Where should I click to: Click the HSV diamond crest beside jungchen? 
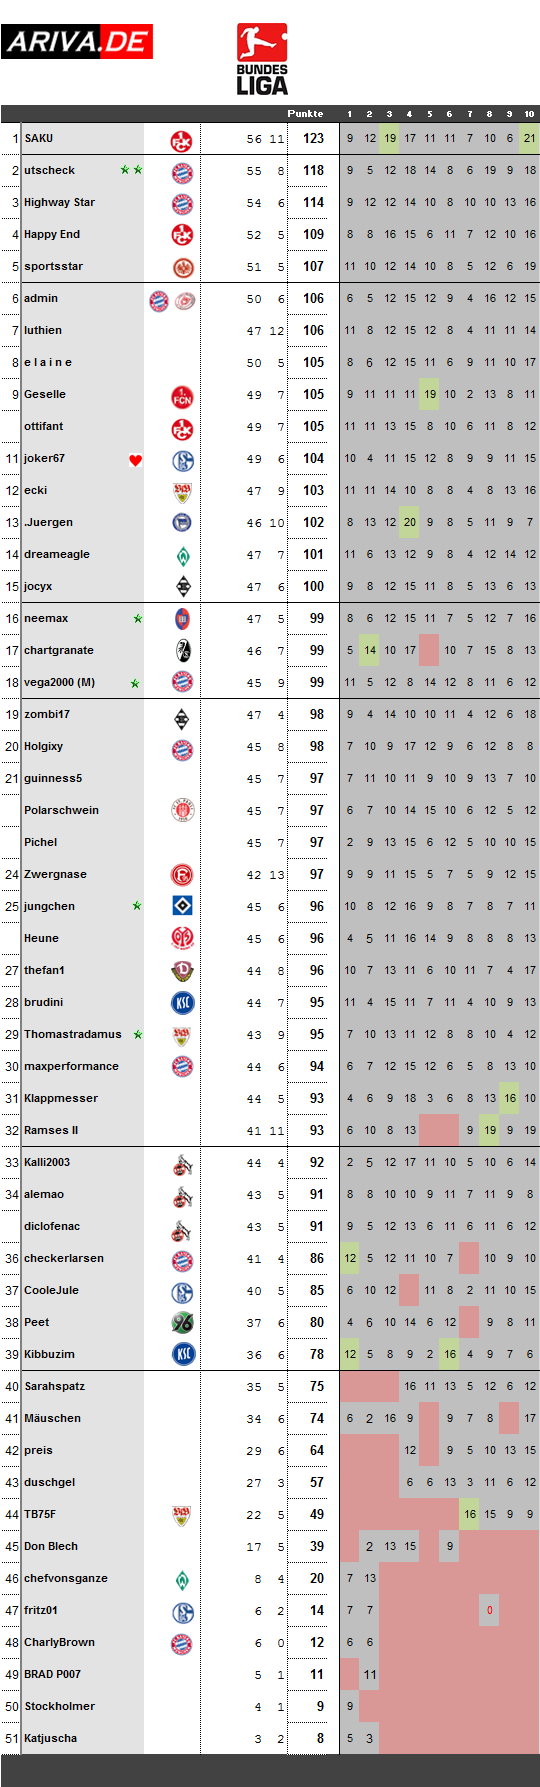pyautogui.click(x=182, y=907)
